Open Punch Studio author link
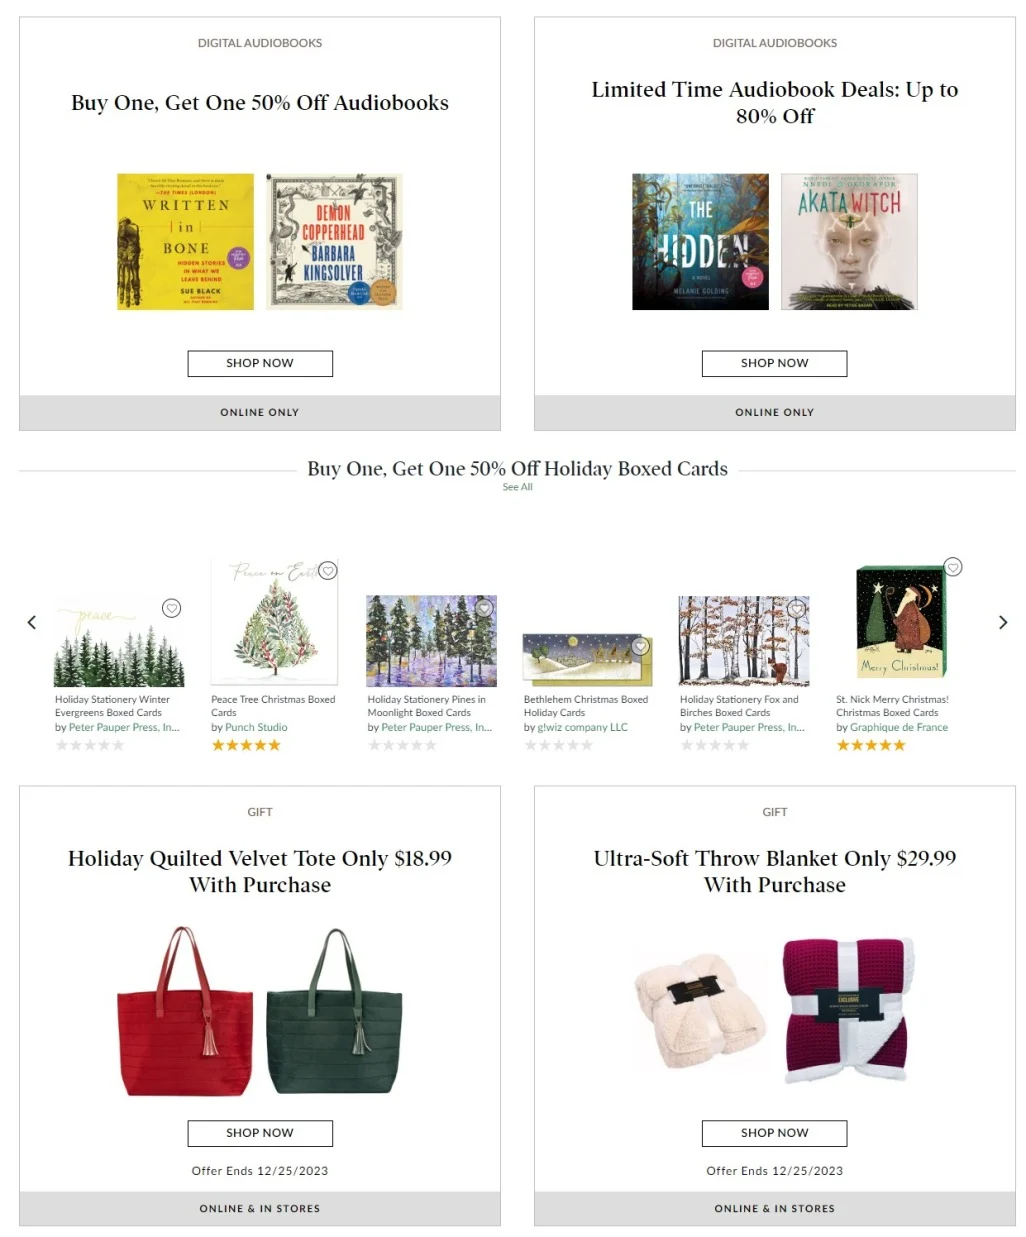 256,727
